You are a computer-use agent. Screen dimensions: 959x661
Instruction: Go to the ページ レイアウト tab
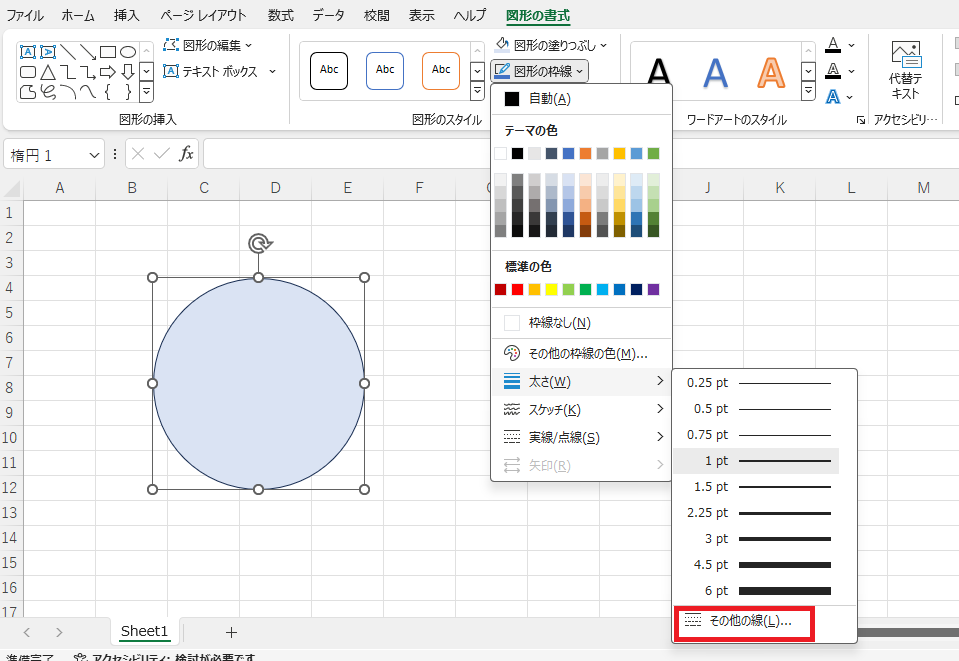tap(203, 15)
